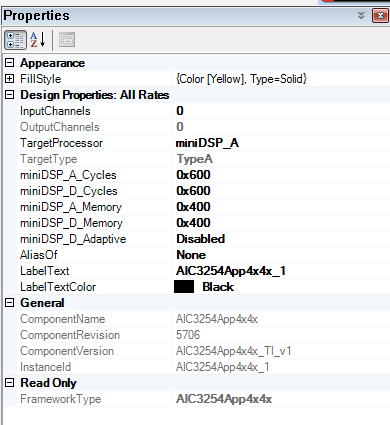Collapse the General category
Viewport: 390px width, 425px height.
coord(10,303)
